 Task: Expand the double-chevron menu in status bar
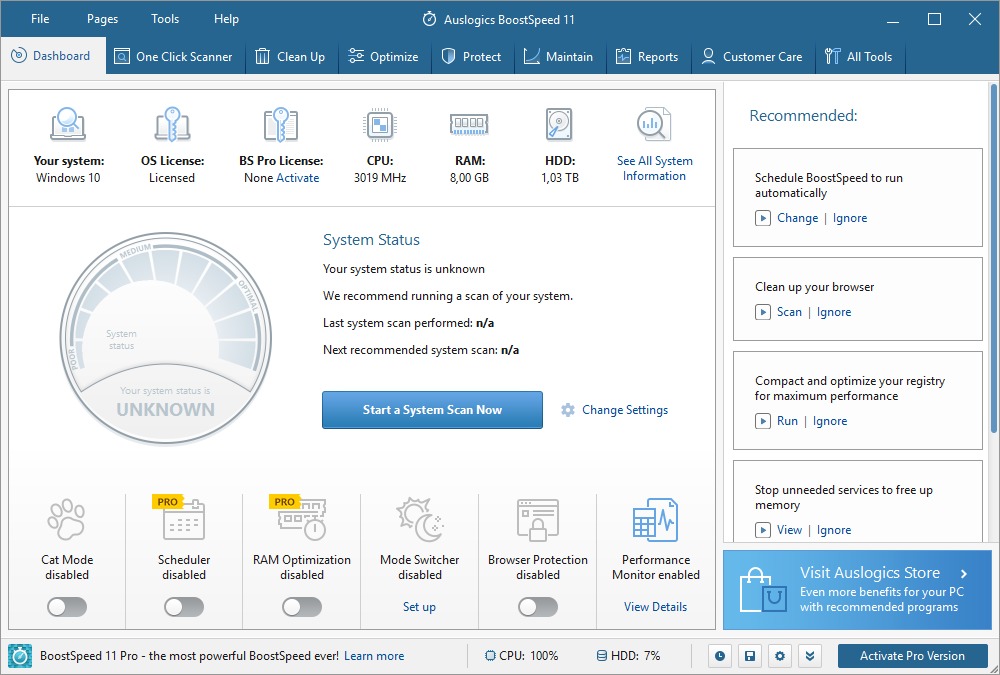[810, 656]
